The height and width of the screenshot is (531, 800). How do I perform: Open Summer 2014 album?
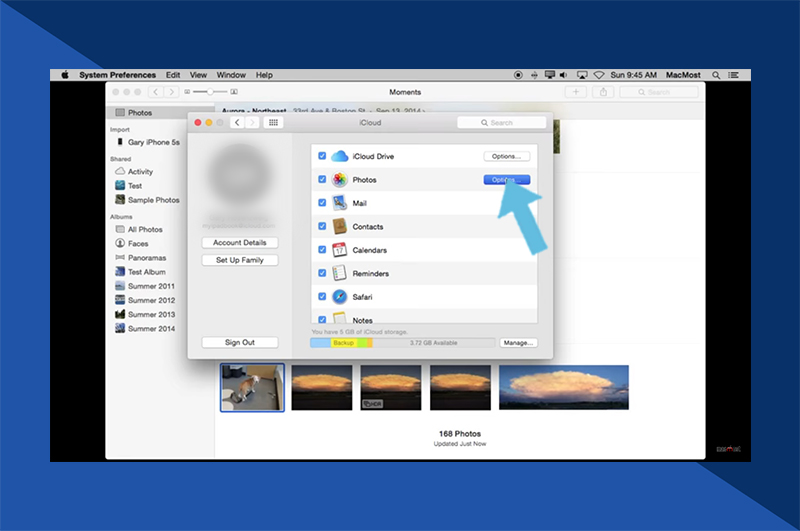(x=145, y=329)
